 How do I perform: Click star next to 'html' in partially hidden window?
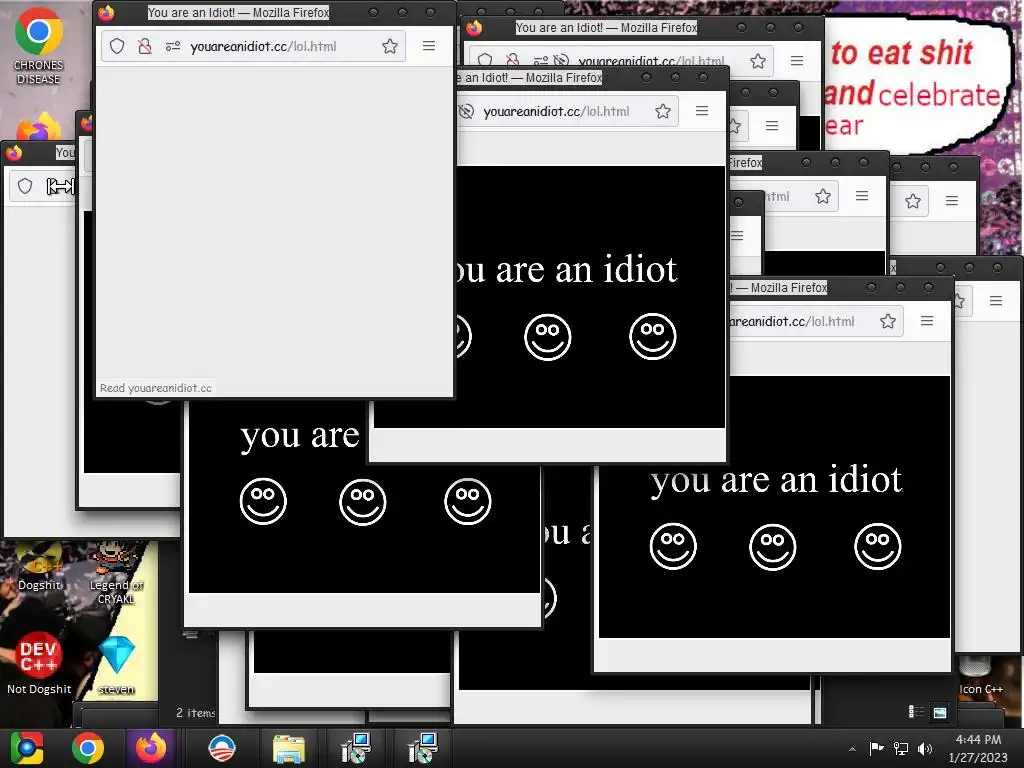coord(823,197)
